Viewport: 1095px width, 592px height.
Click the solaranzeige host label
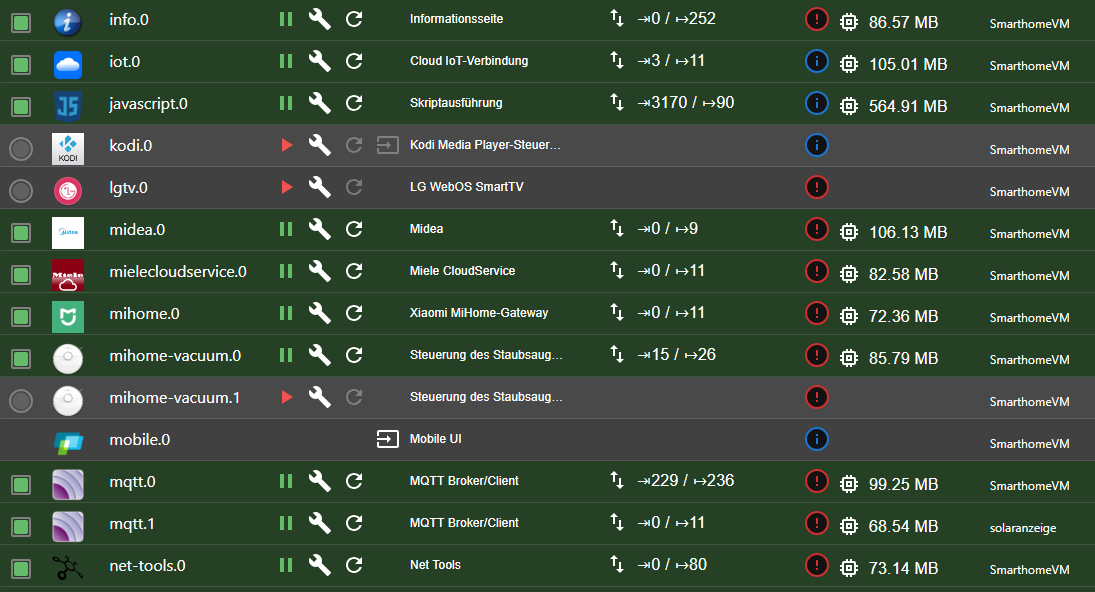coord(1022,527)
